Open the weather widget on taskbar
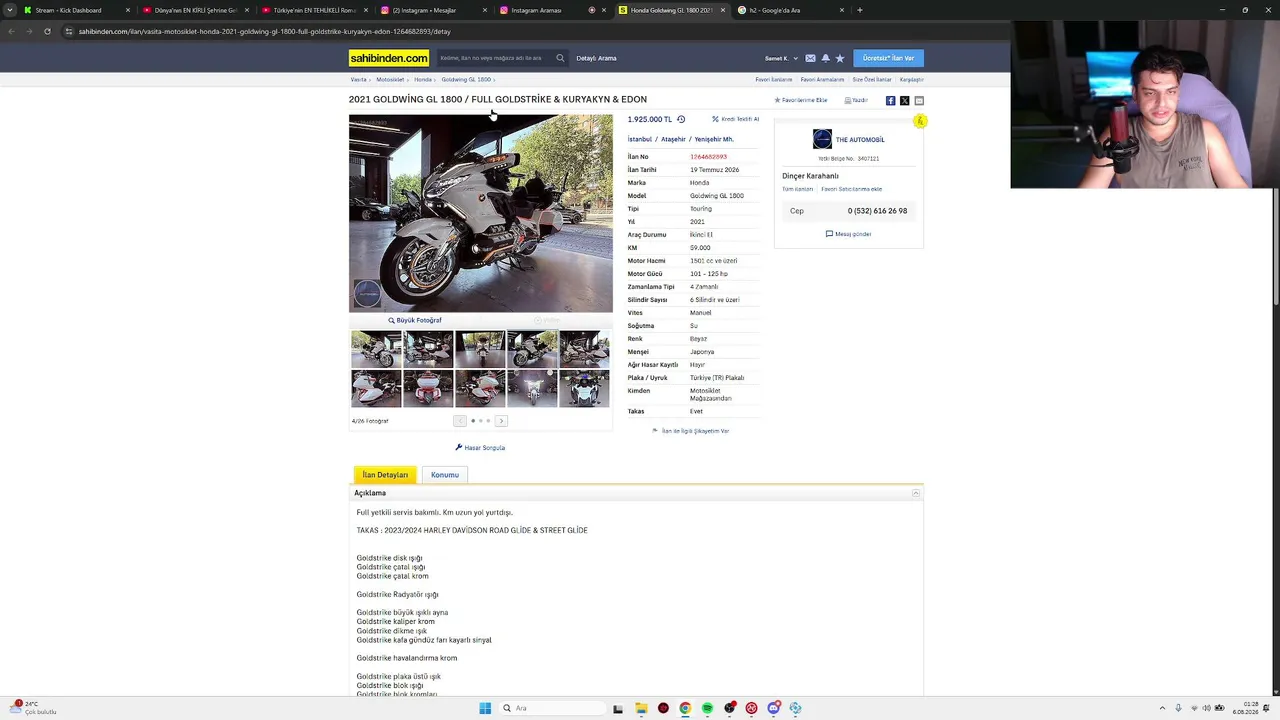The width and height of the screenshot is (1280, 720). (32, 708)
